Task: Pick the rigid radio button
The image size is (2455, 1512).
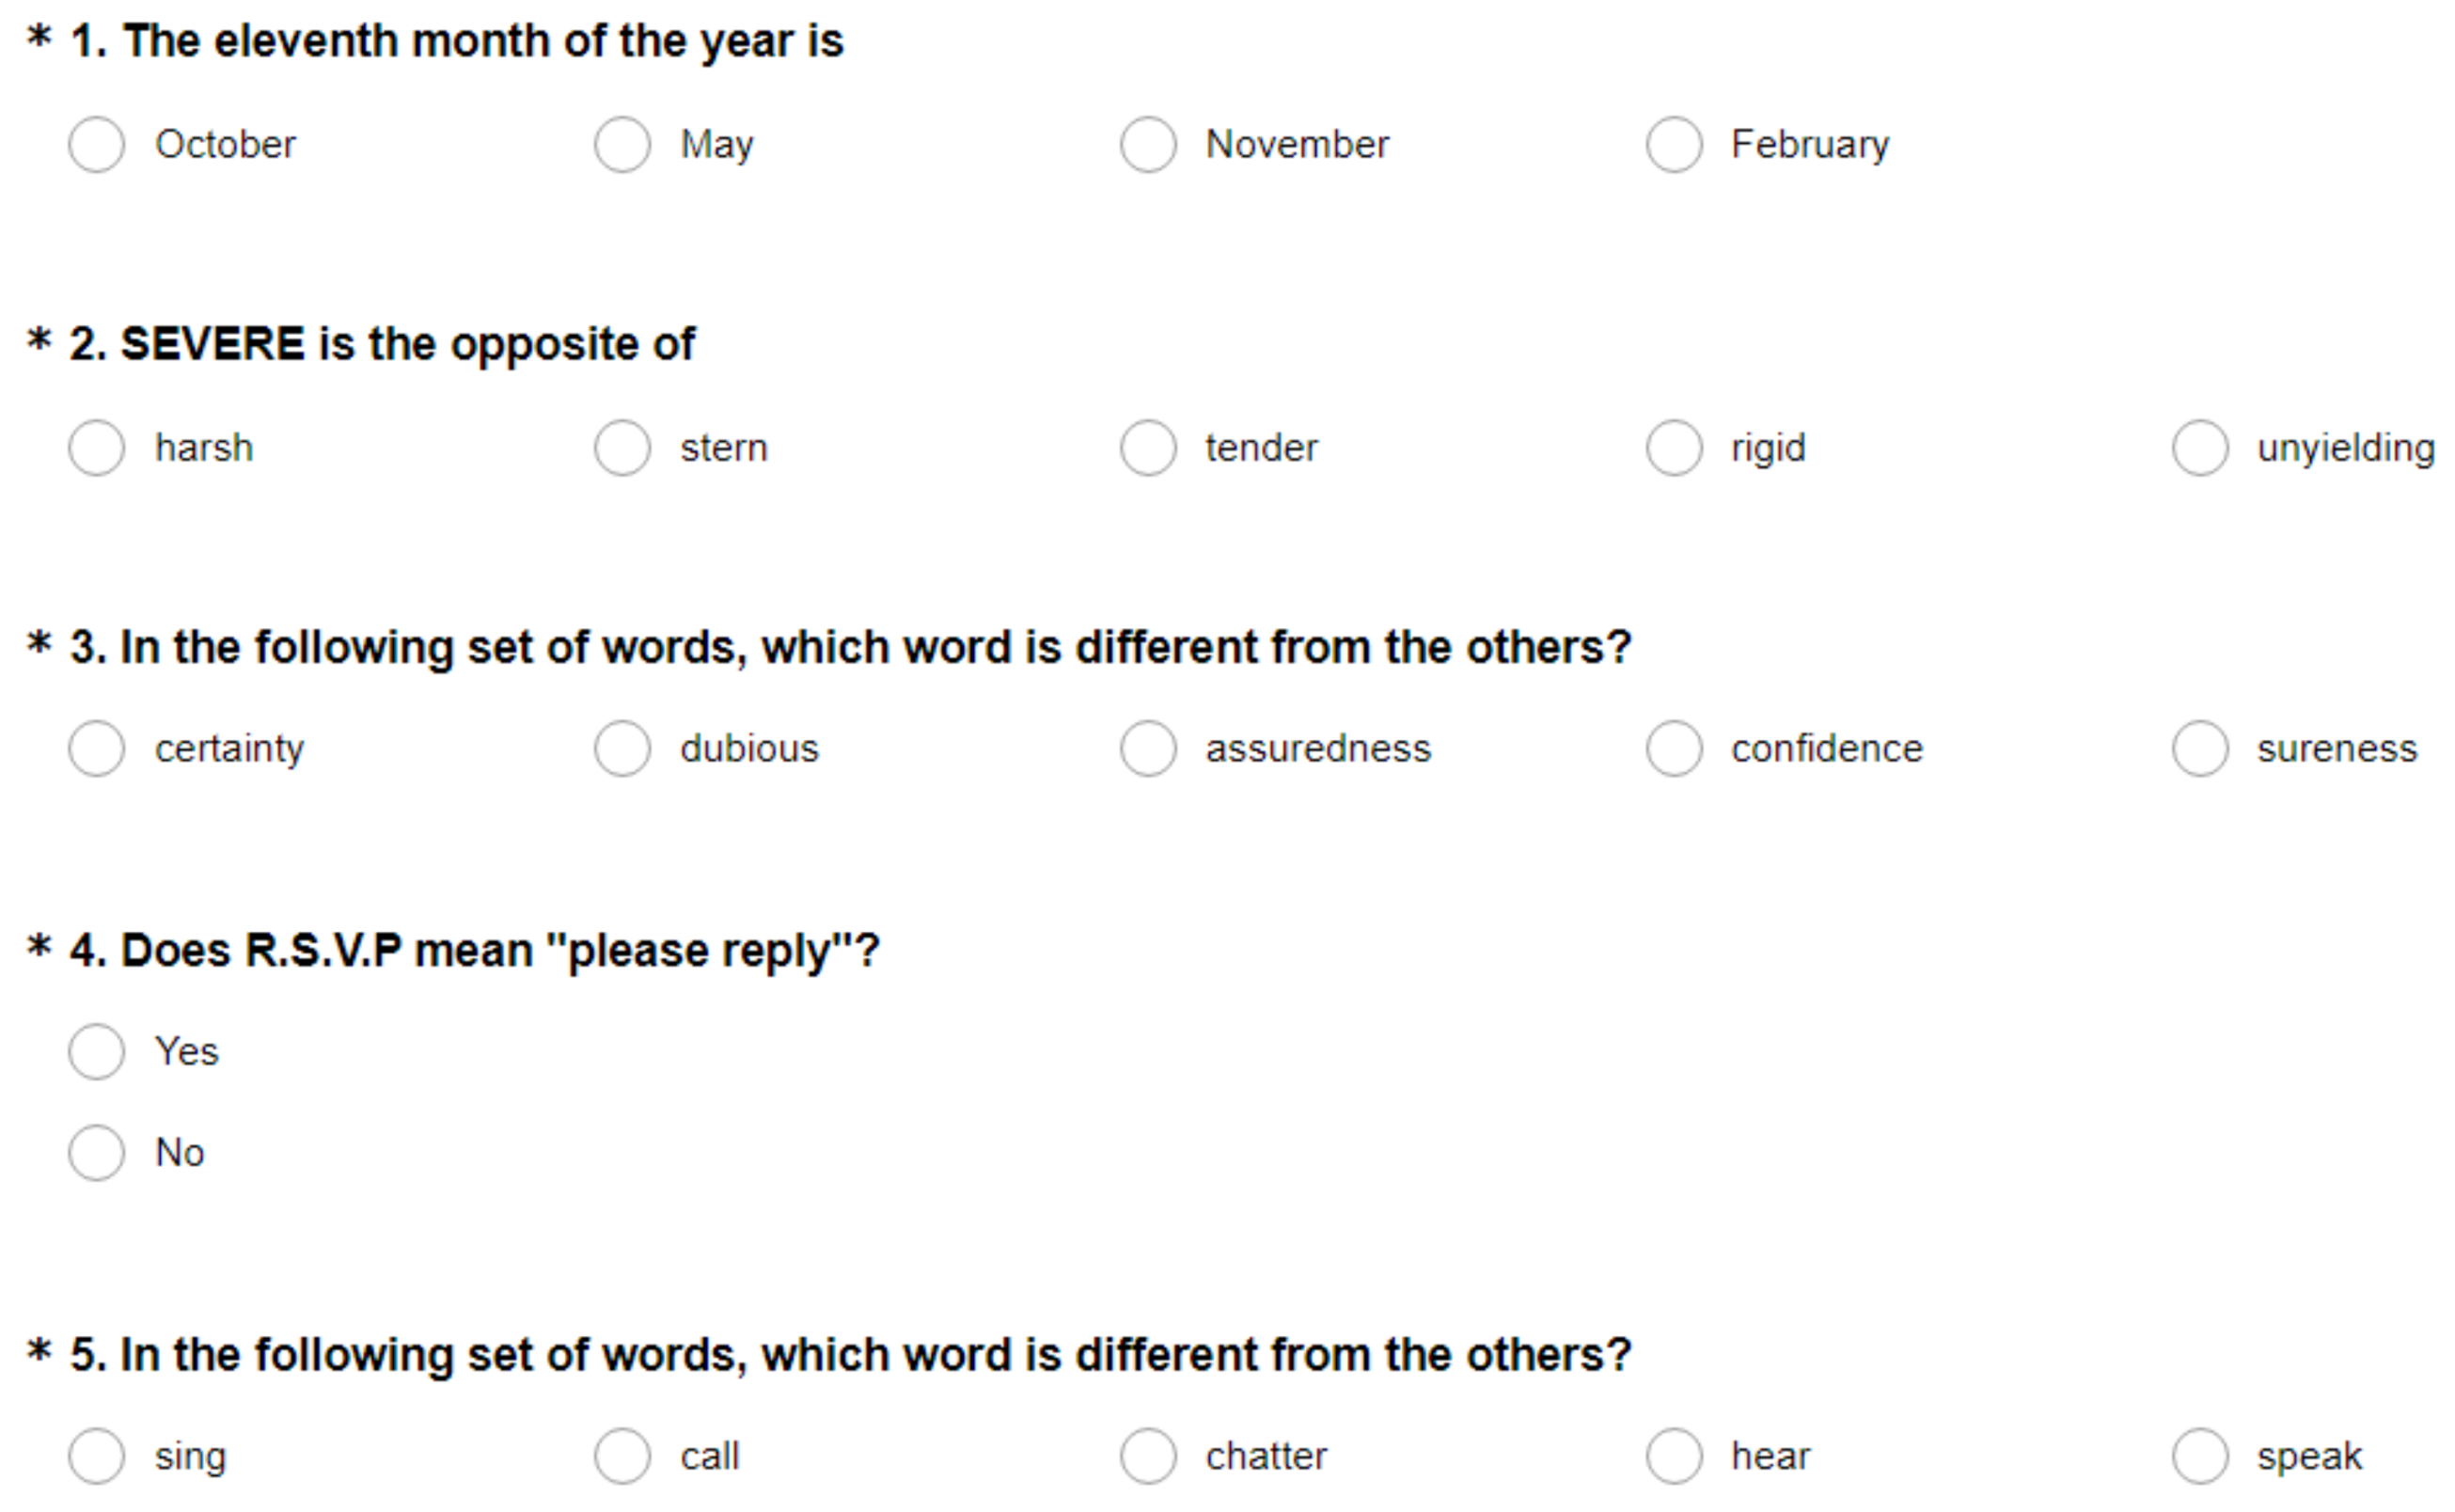Action: (1674, 448)
